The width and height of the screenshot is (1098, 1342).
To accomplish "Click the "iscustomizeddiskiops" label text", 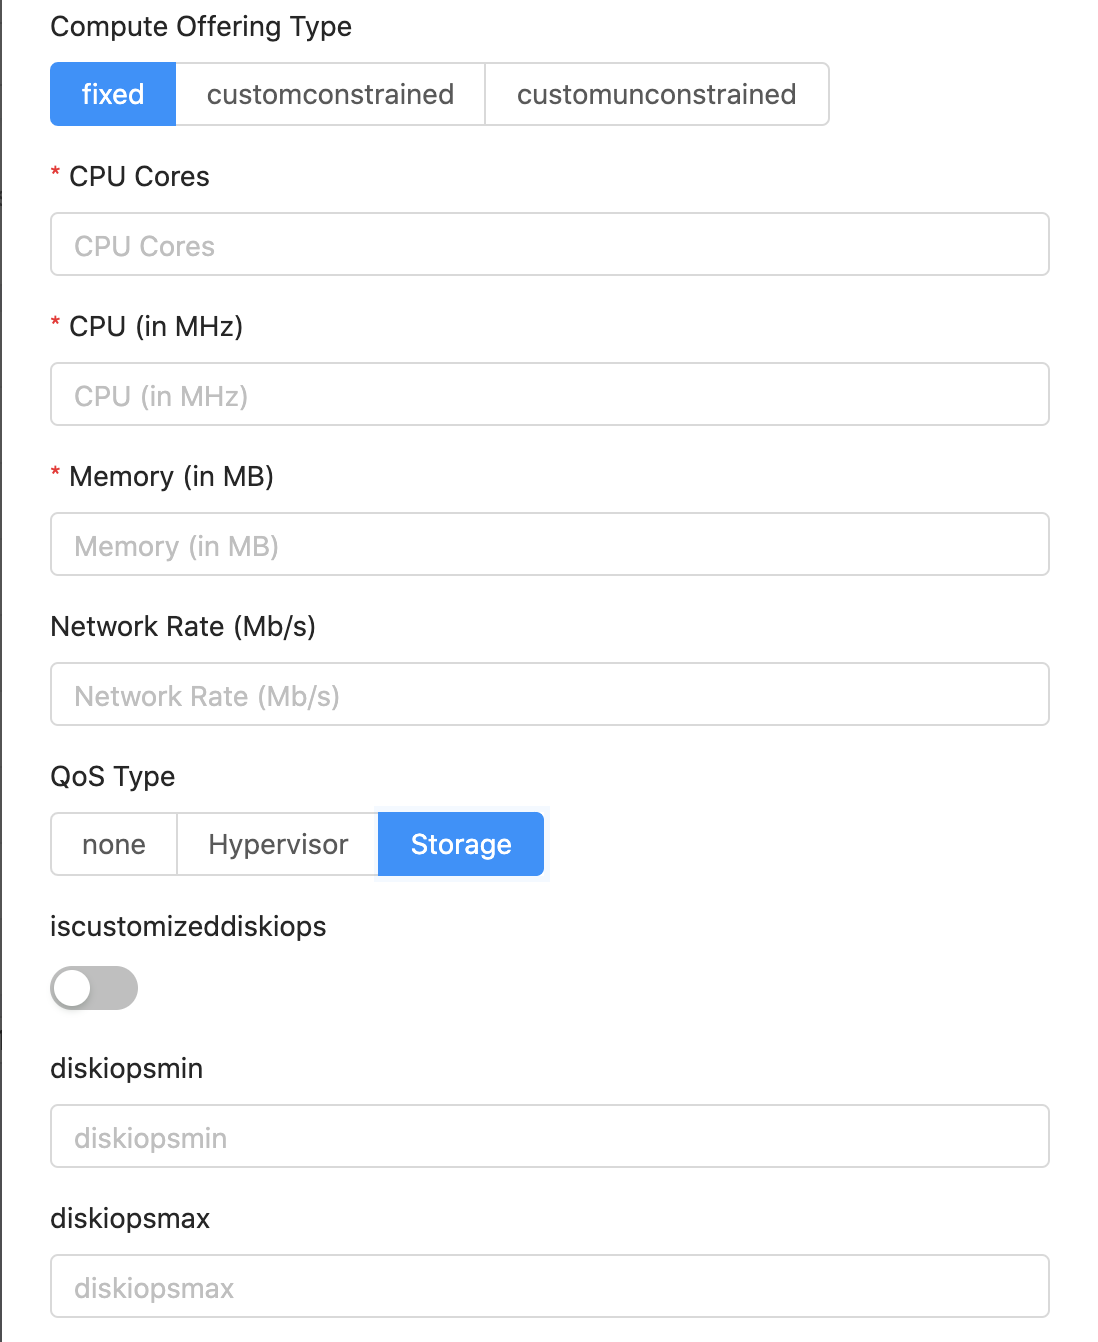I will (189, 927).
